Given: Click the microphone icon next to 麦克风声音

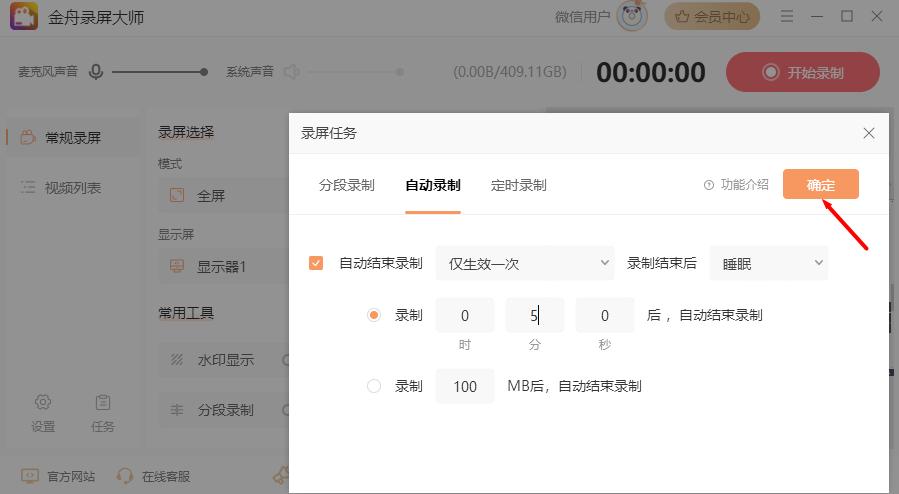Looking at the screenshot, I should 96,72.
